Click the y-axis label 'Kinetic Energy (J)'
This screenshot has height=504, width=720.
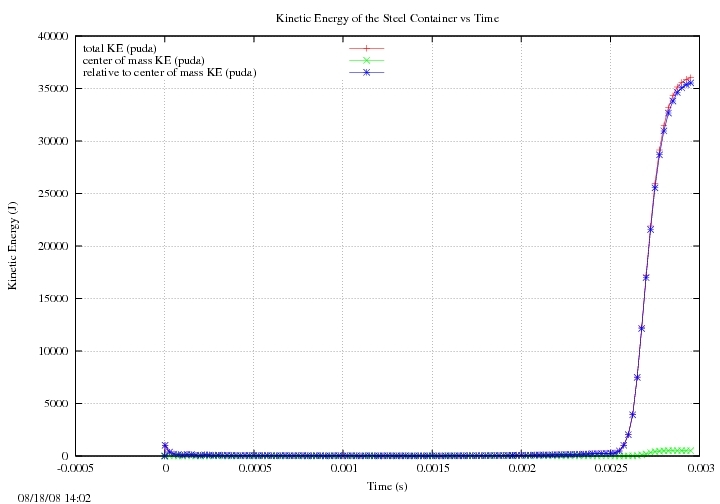[x=12, y=245]
